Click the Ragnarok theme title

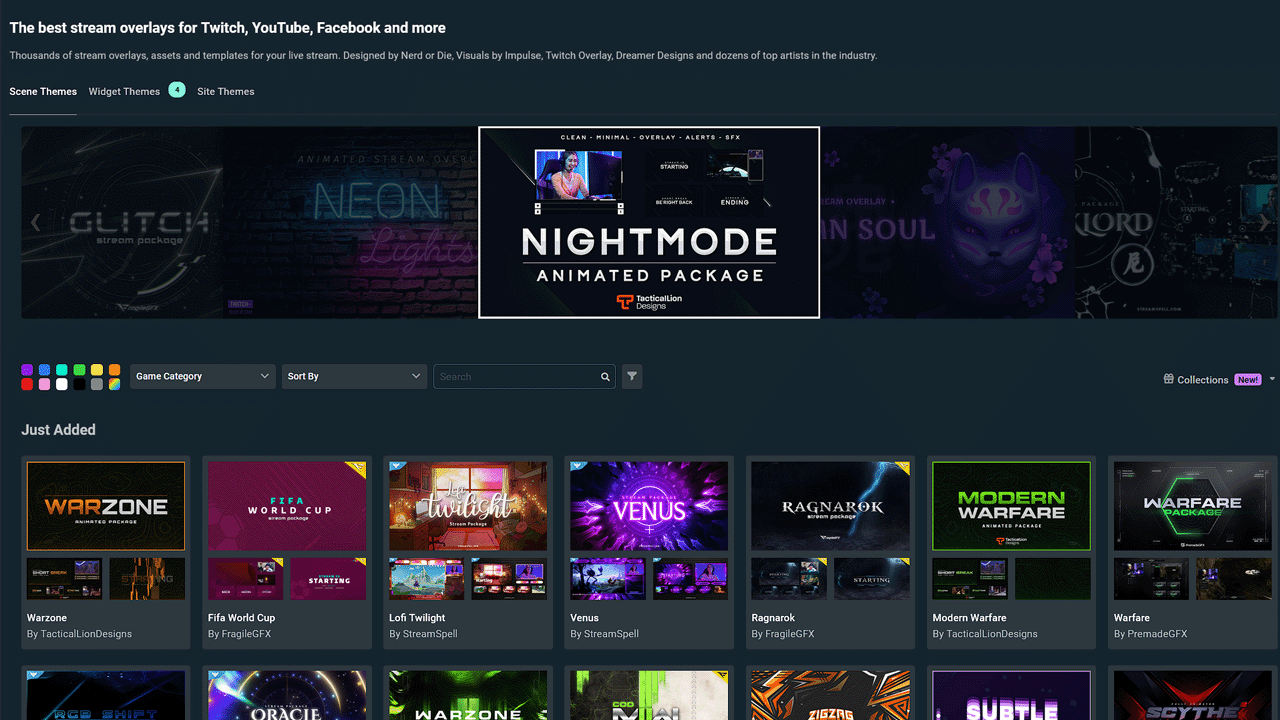click(773, 618)
